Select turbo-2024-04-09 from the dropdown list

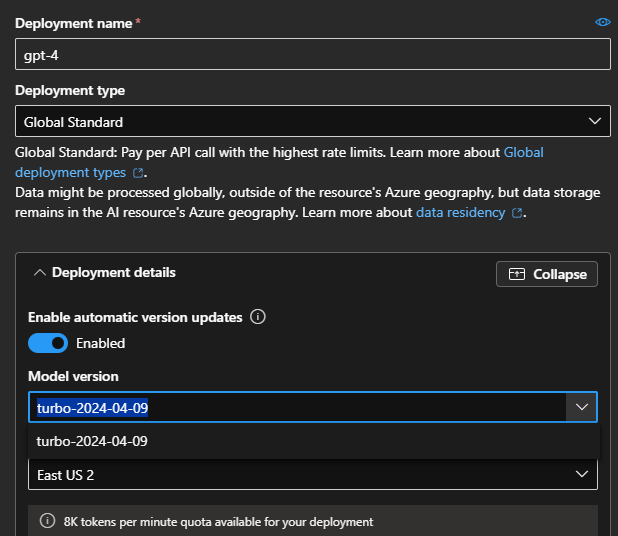point(92,441)
